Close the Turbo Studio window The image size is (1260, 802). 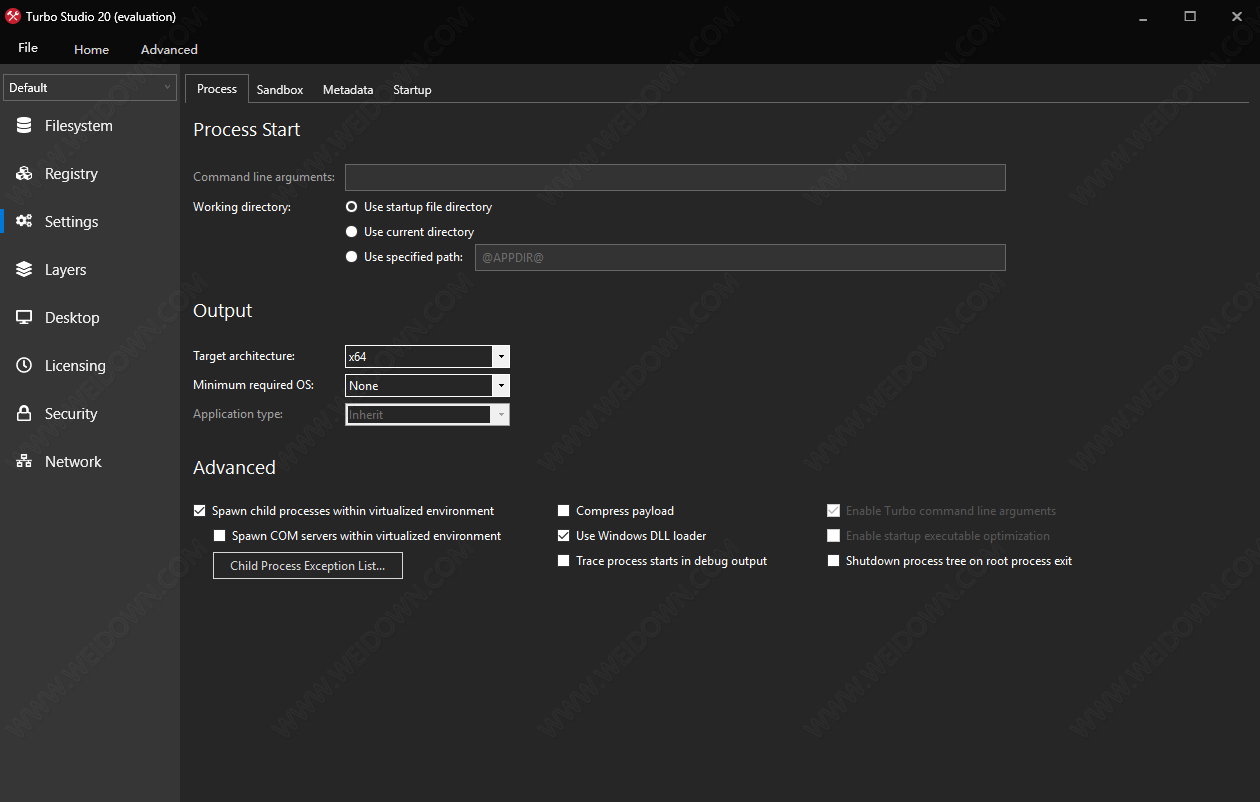[x=1237, y=16]
